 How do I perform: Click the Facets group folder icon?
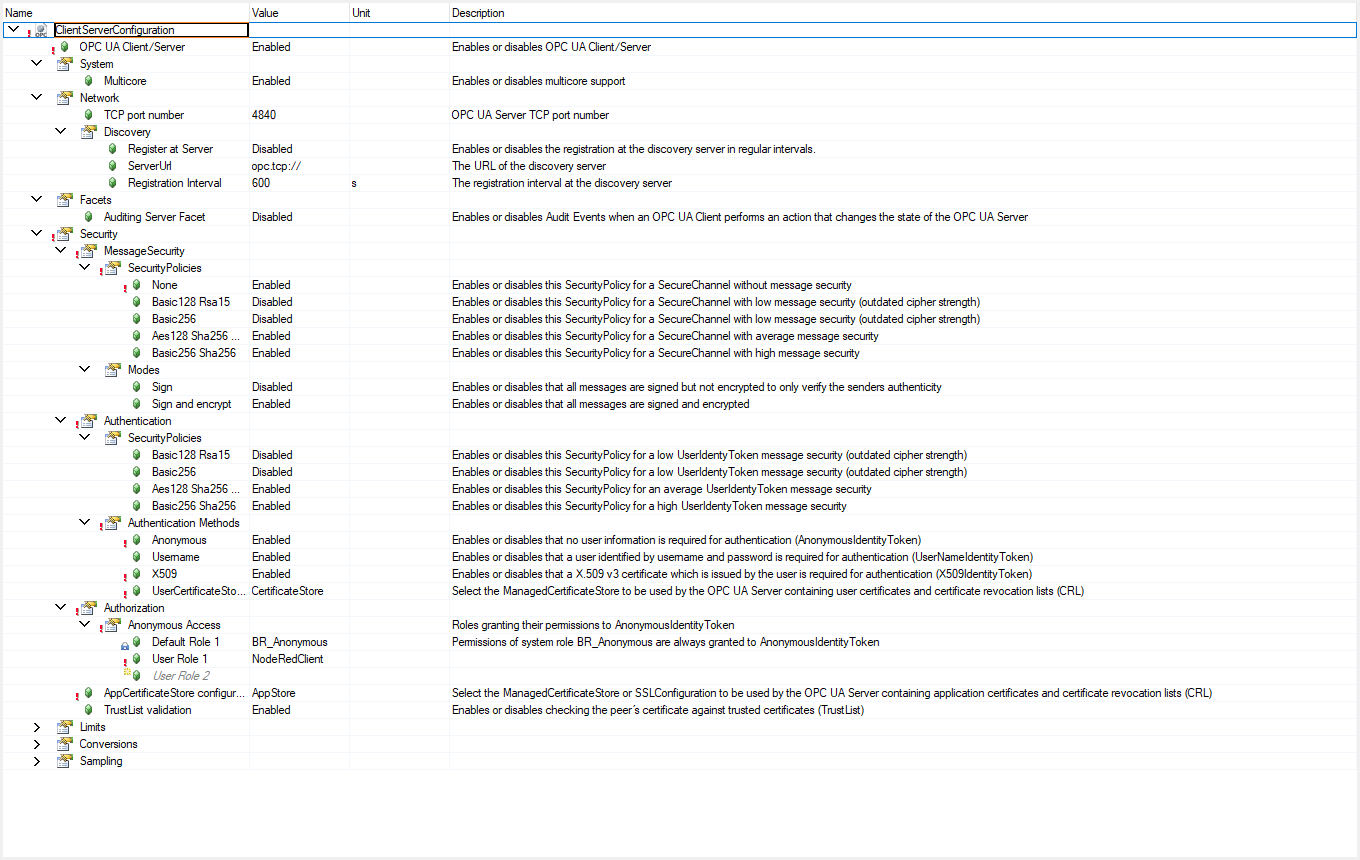click(65, 200)
